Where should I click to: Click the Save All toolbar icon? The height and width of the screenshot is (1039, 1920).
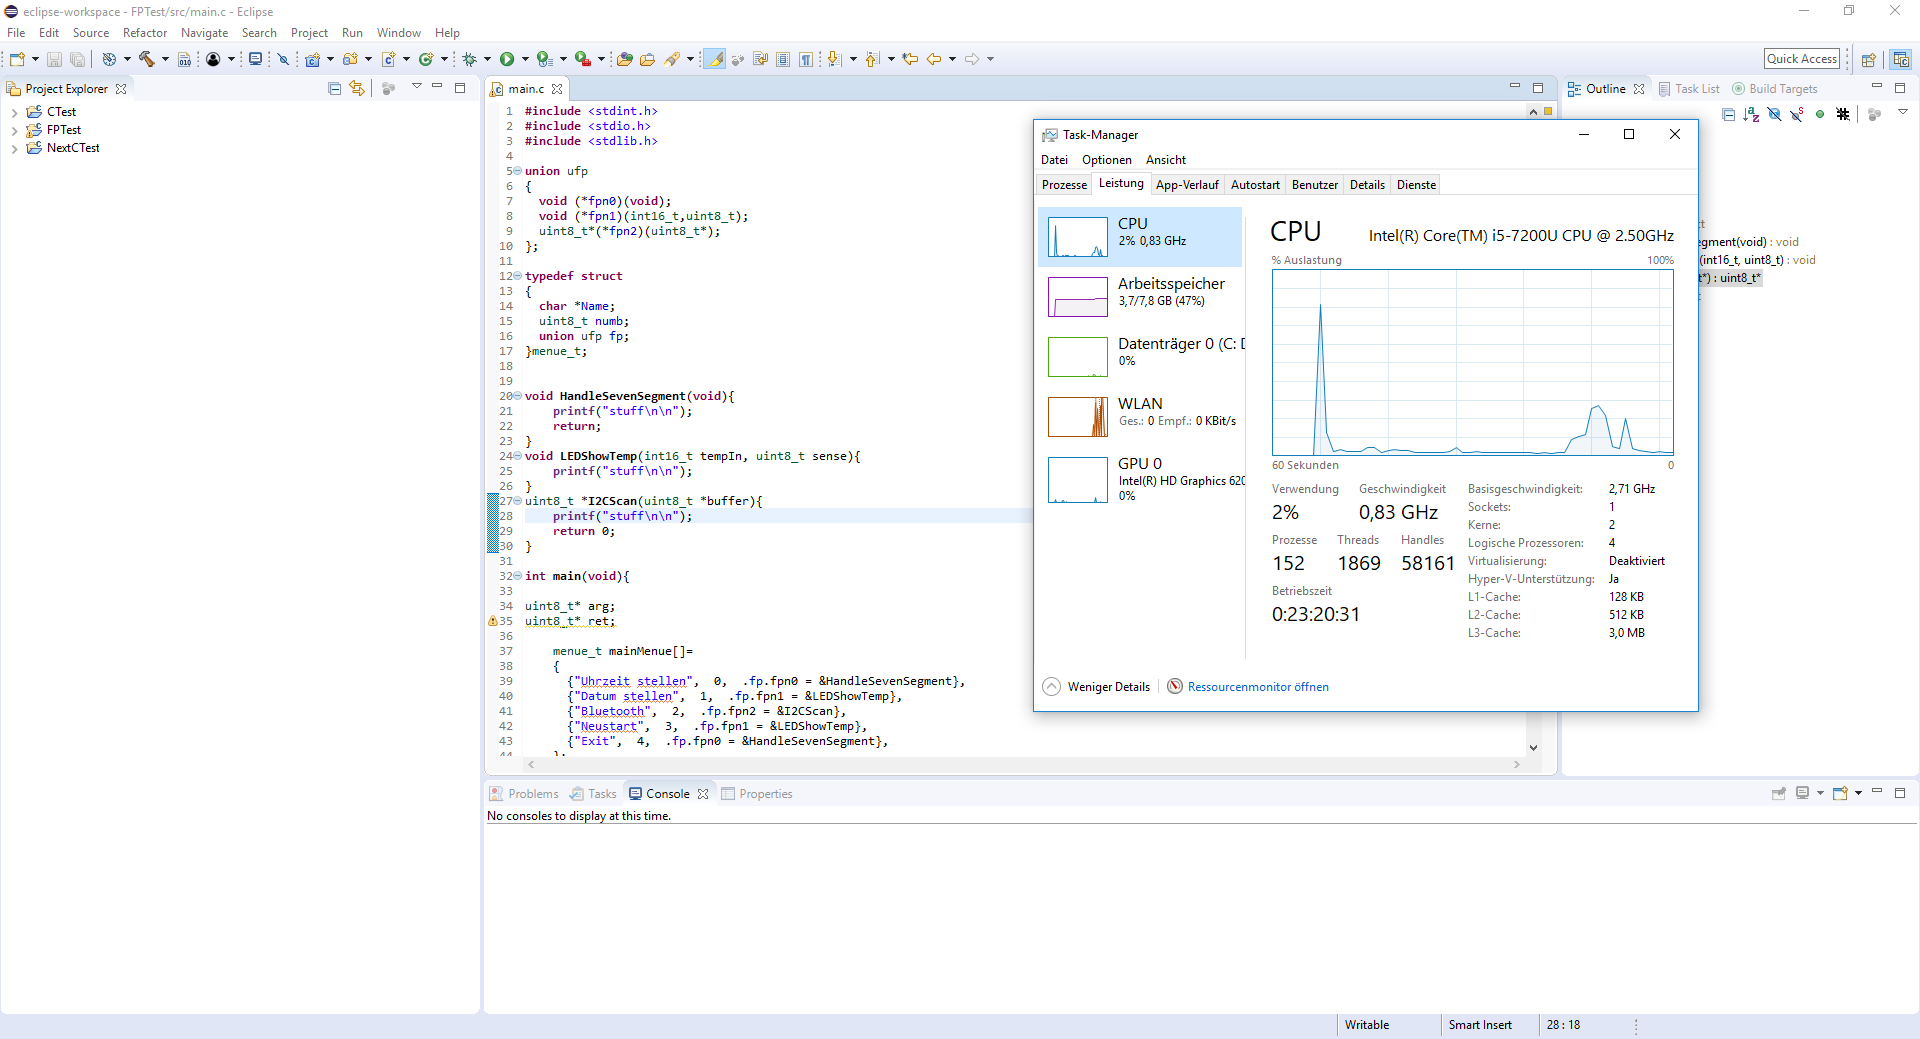(77, 60)
